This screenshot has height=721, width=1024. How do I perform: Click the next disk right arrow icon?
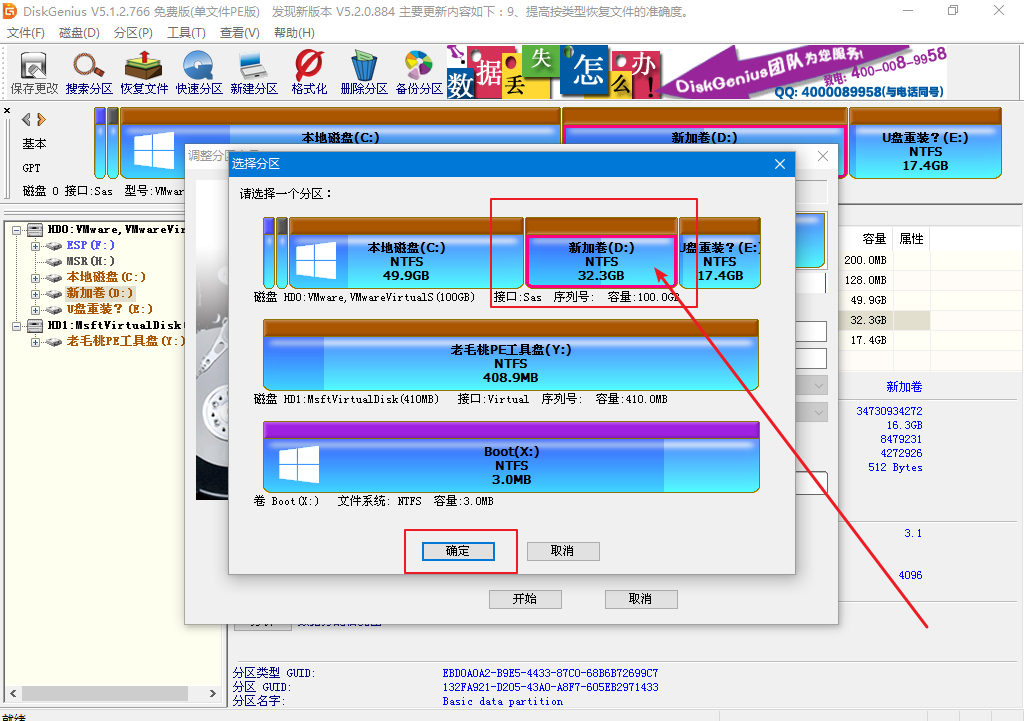[42, 120]
